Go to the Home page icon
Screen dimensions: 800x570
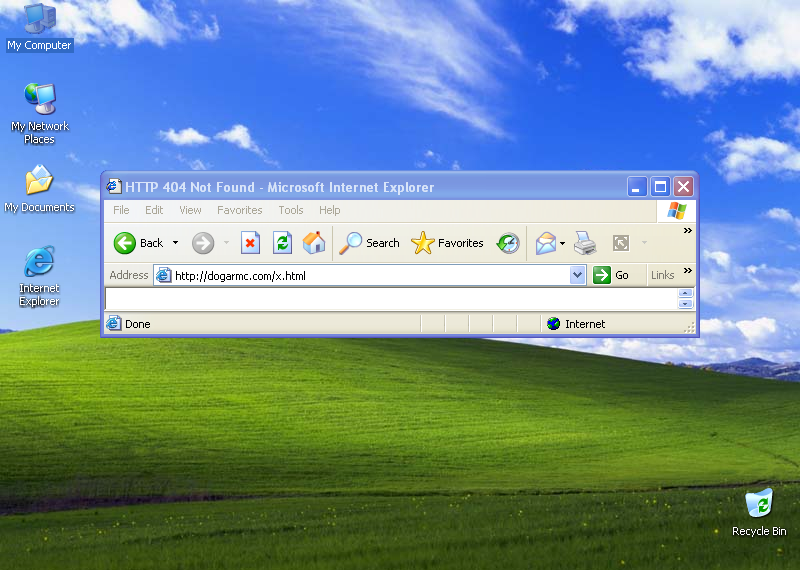[x=314, y=243]
